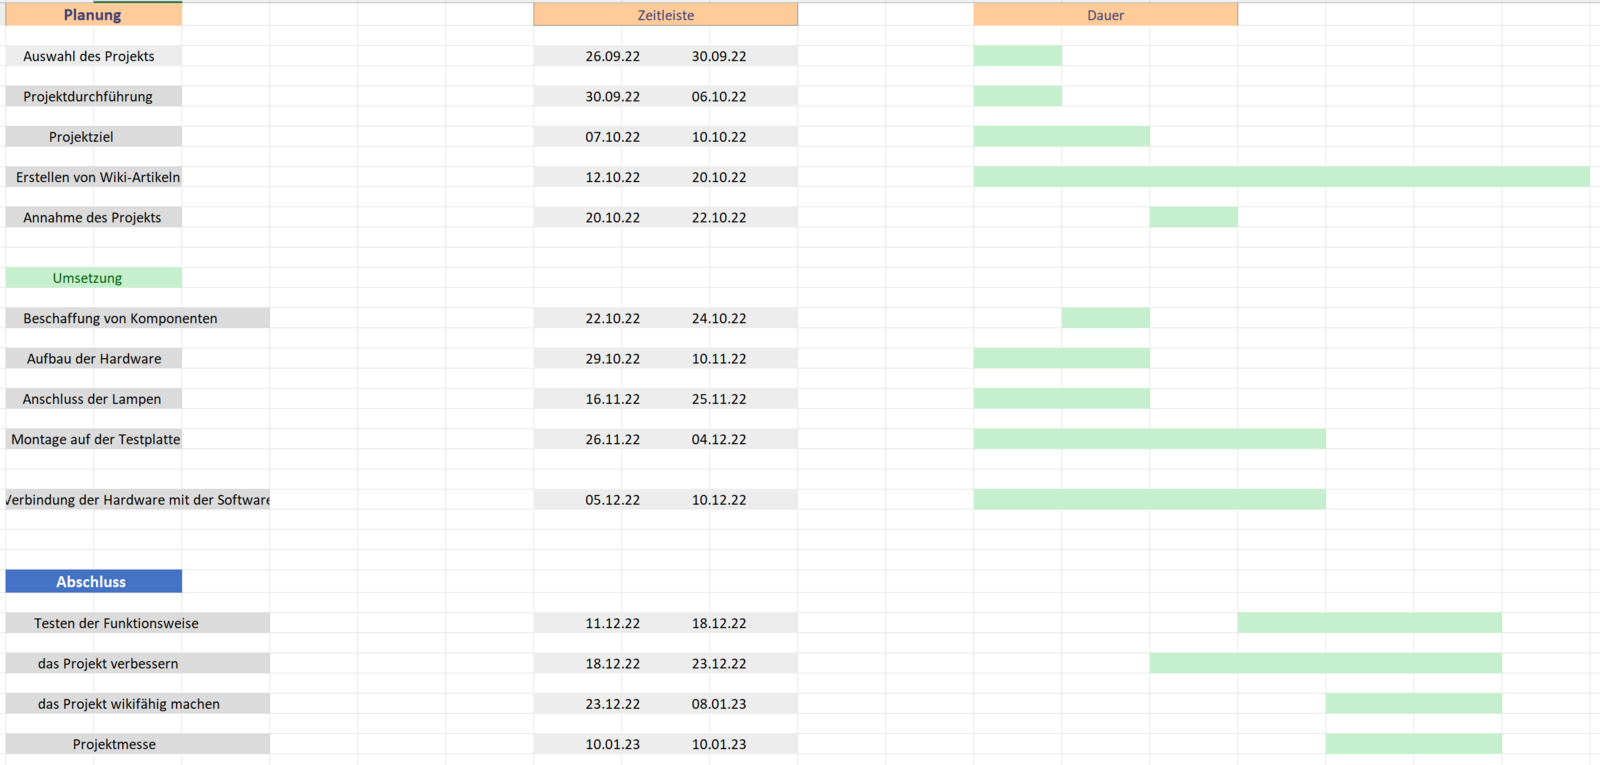The height and width of the screenshot is (765, 1600).
Task: Click the green bar for Montage auf der Testplatte
Action: [1149, 439]
